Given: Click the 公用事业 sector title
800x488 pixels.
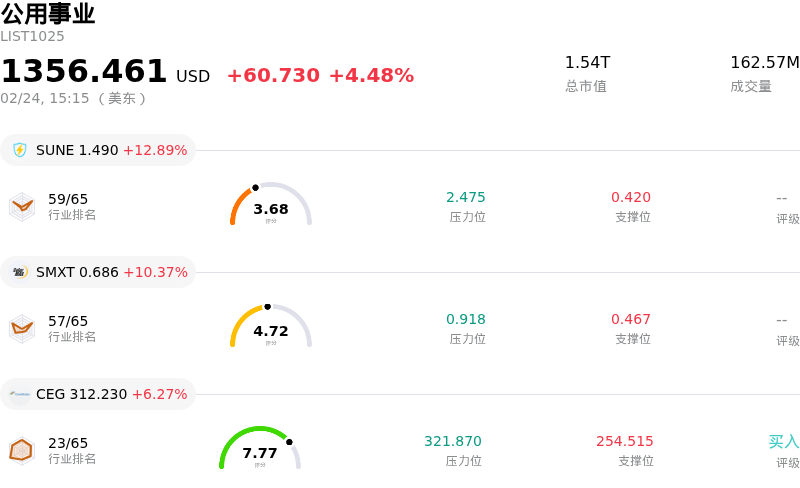Looking at the screenshot, I should pyautogui.click(x=48, y=14).
